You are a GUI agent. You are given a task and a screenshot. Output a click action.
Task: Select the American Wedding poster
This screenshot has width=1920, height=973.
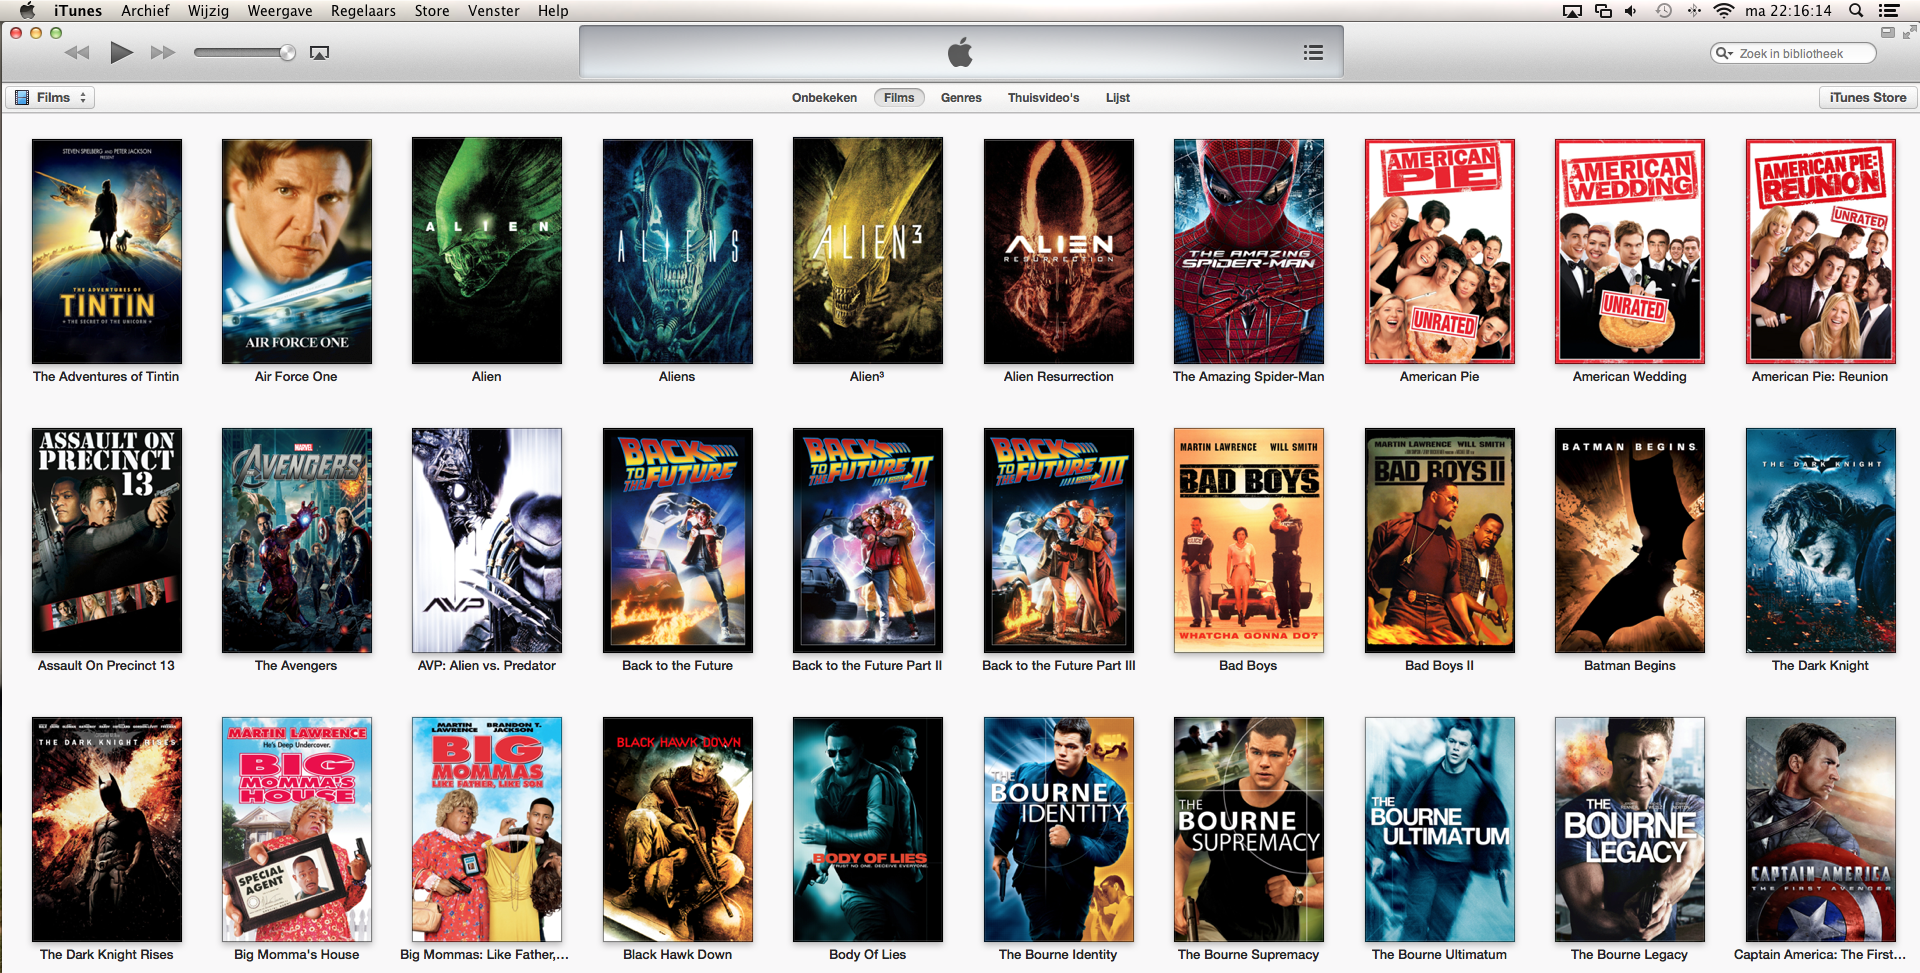point(1630,251)
